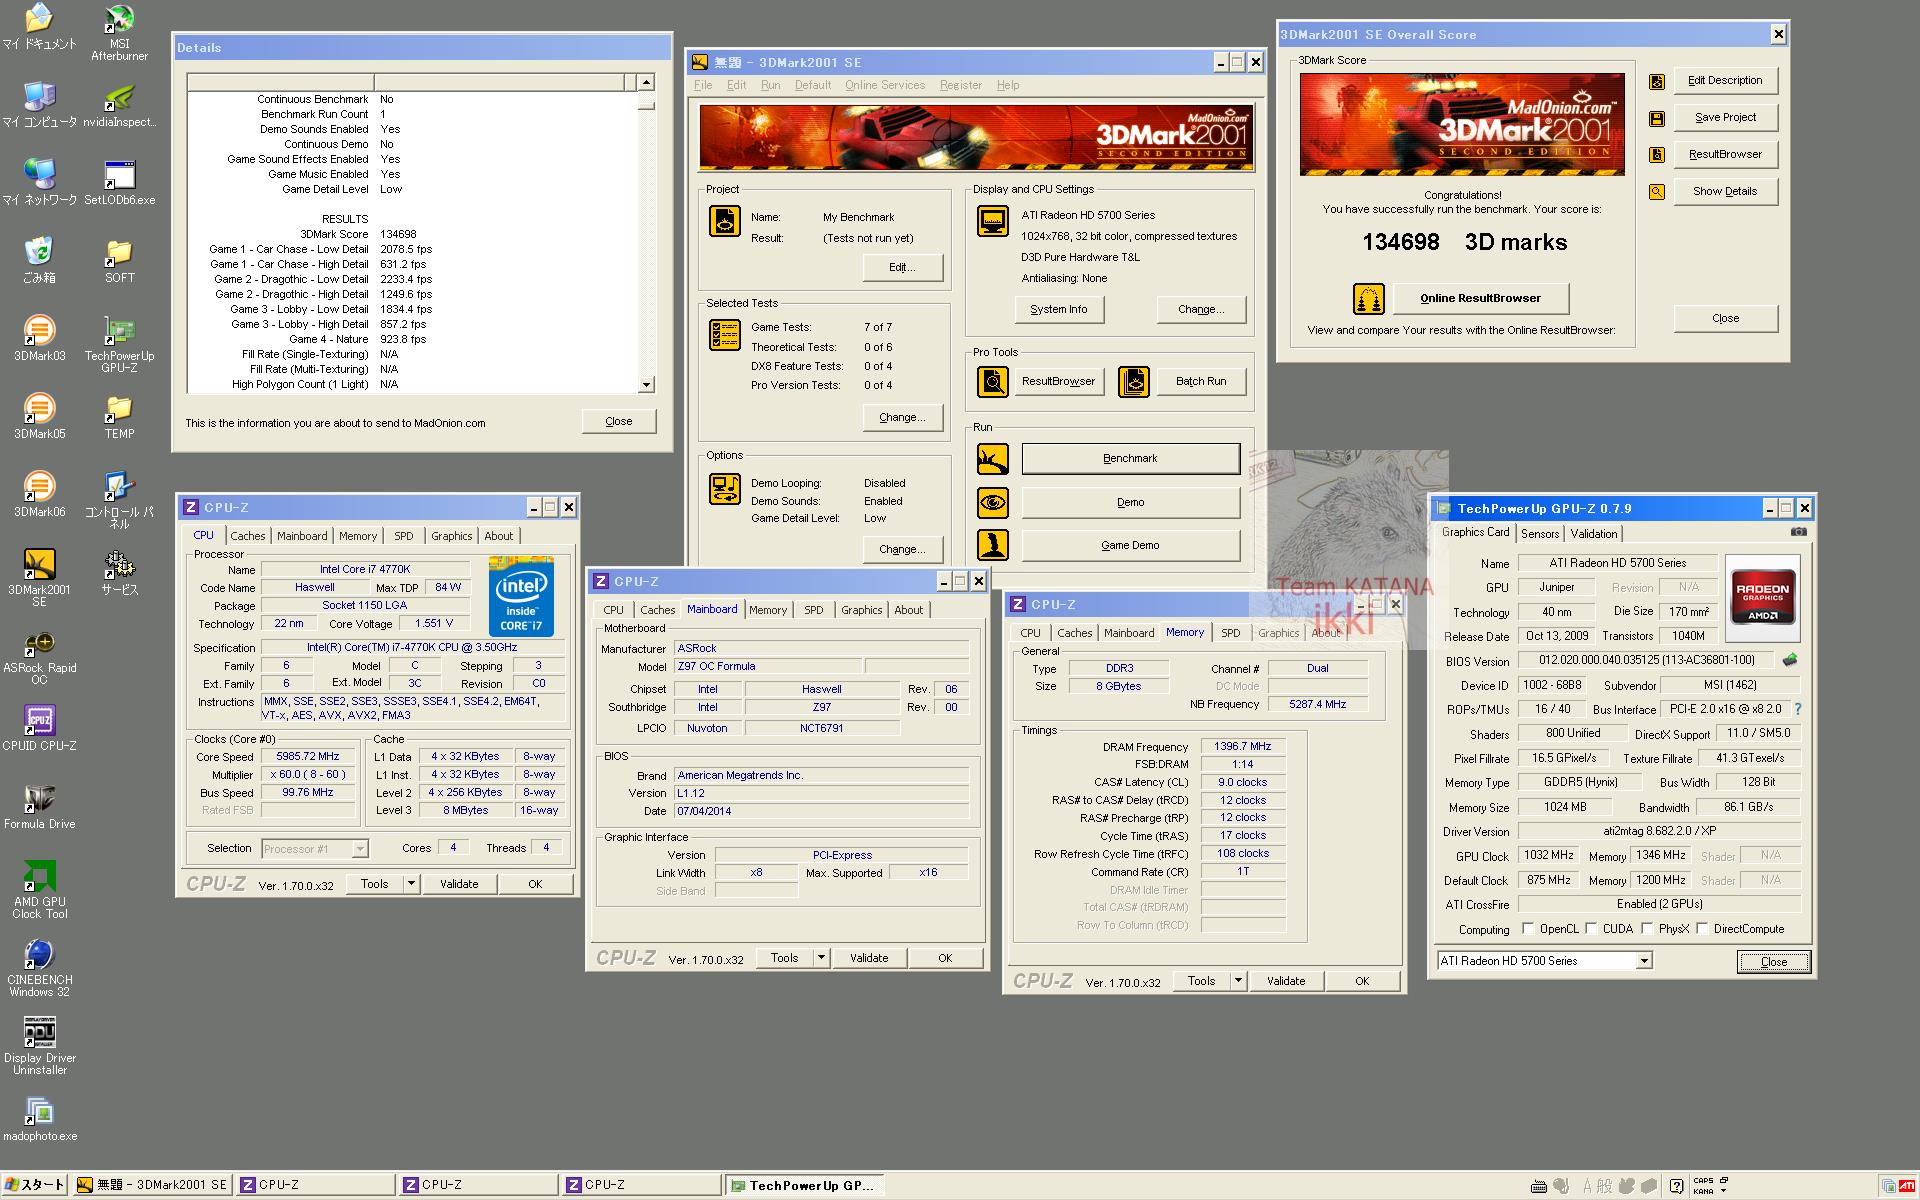Open ASRock Rapid OC icon
Screen dimensions: 1920x1200
[x=39, y=656]
